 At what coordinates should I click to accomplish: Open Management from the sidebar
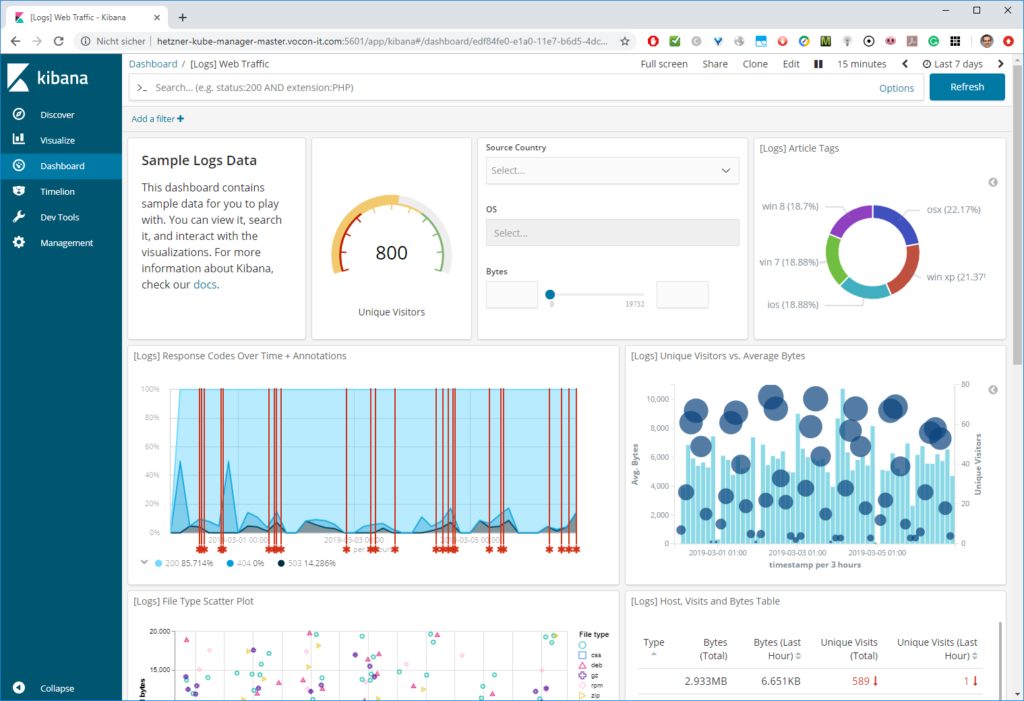(67, 242)
